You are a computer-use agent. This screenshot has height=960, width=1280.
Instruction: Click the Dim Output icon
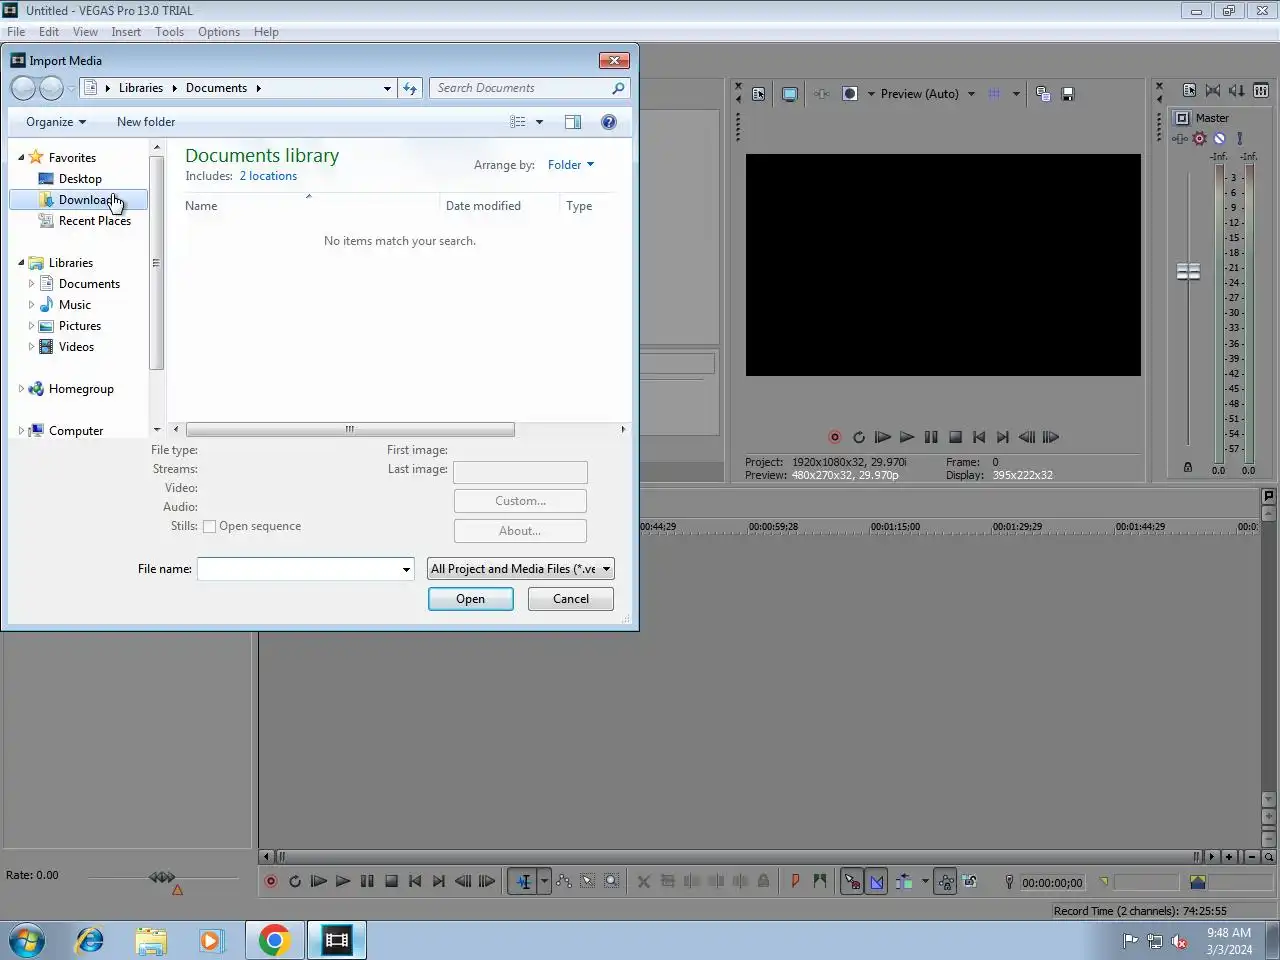[x=1237, y=91]
